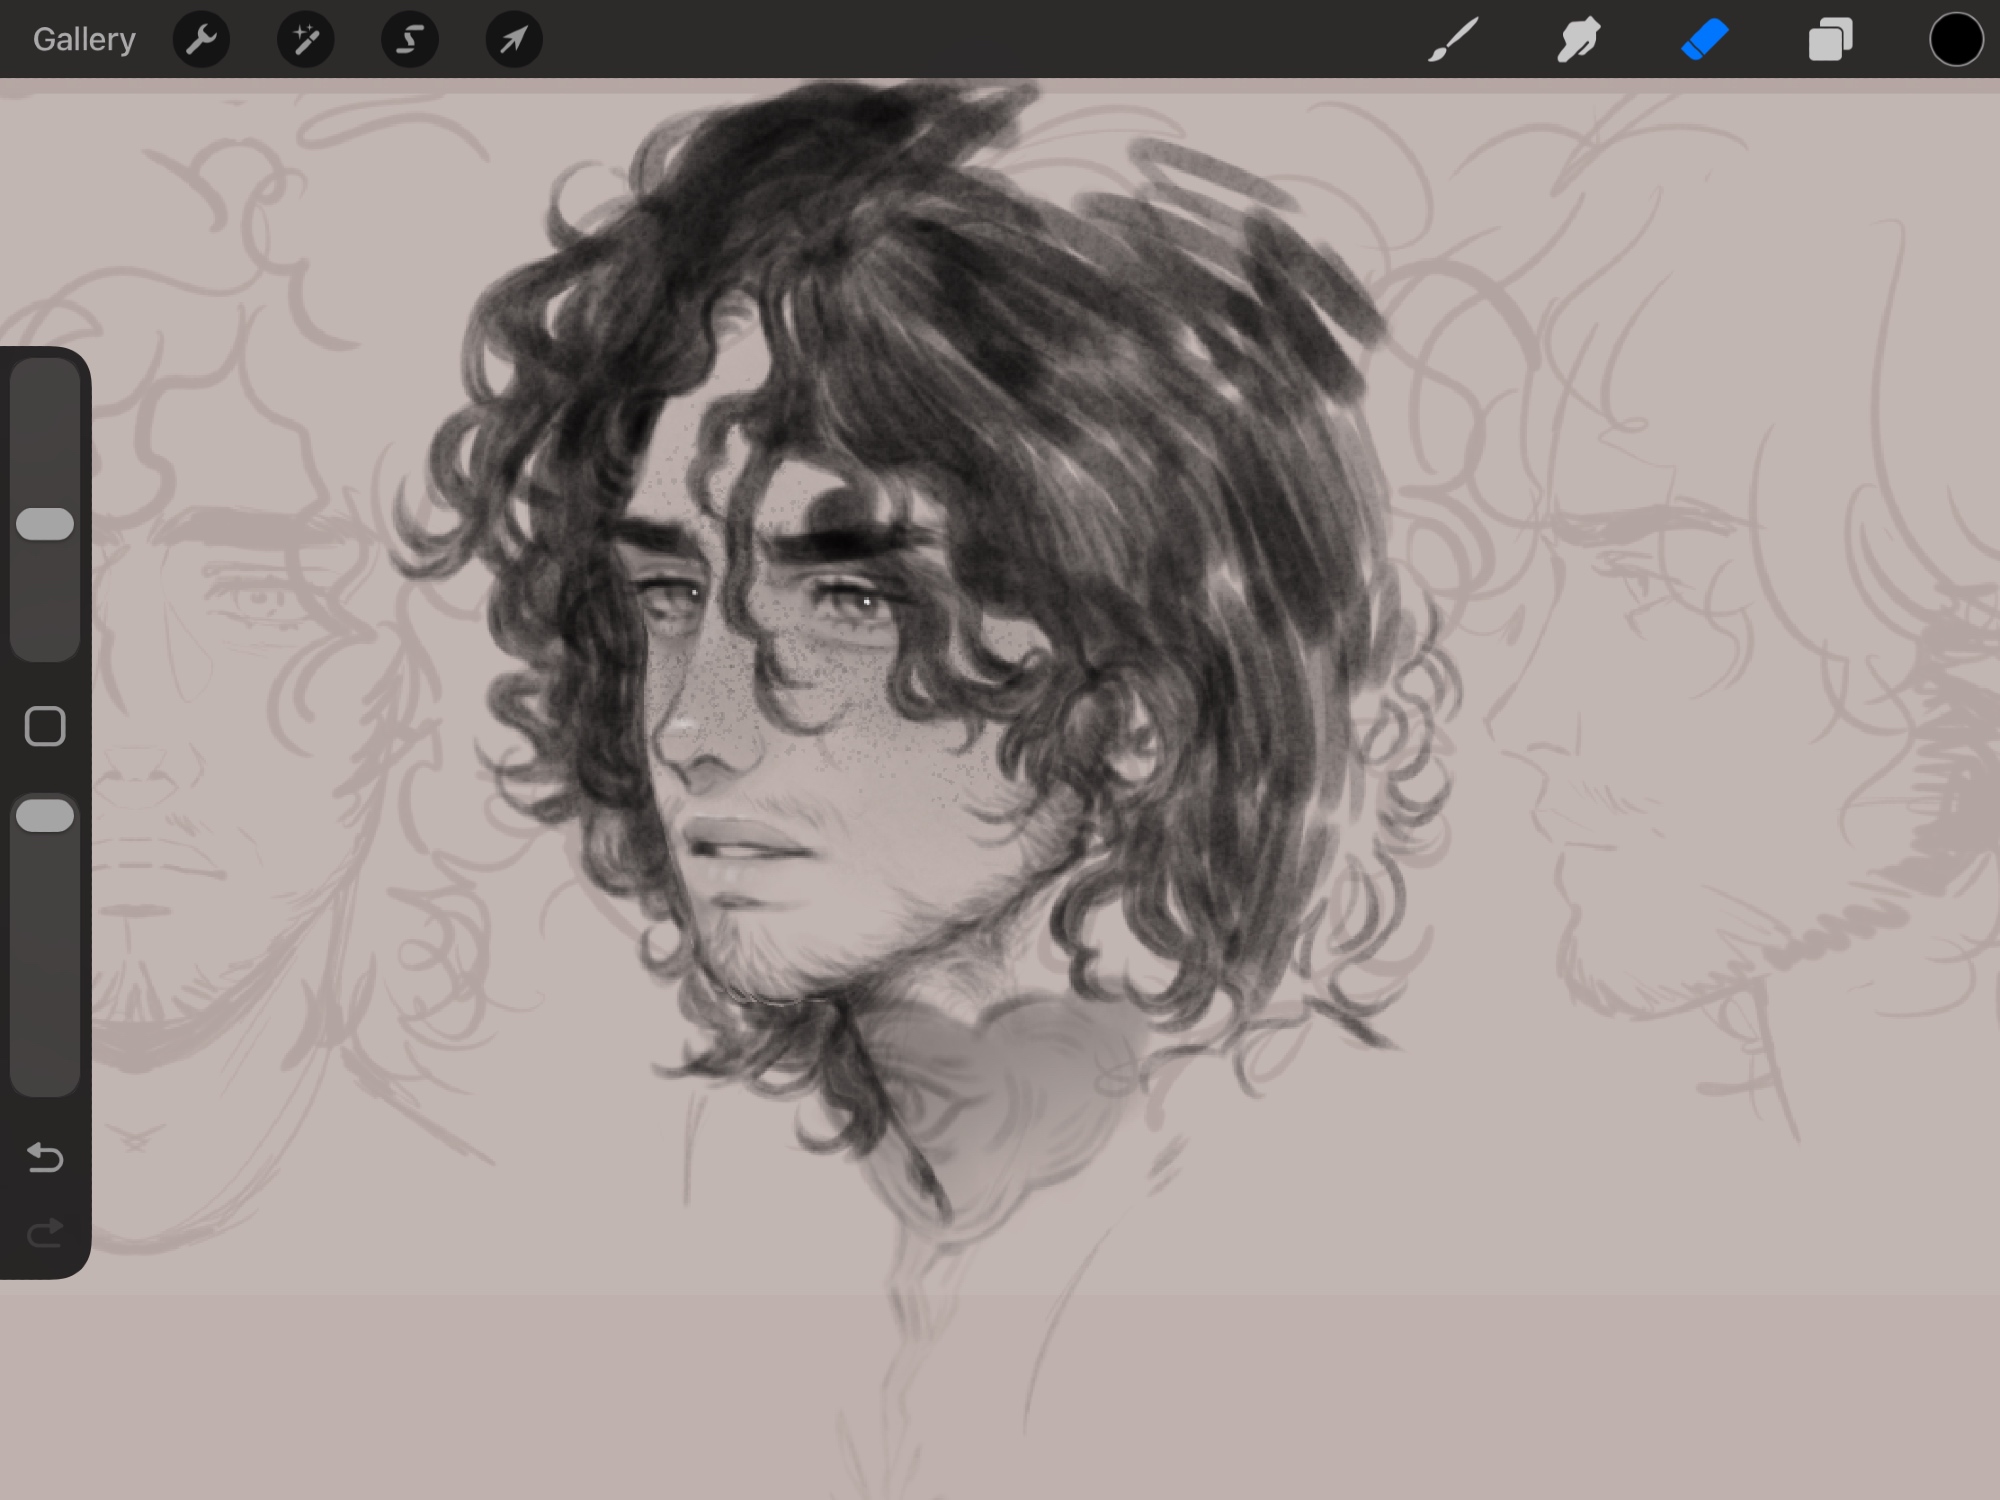Viewport: 2000px width, 1500px height.
Task: Tap the square modify button in sidebar
Action: click(45, 726)
